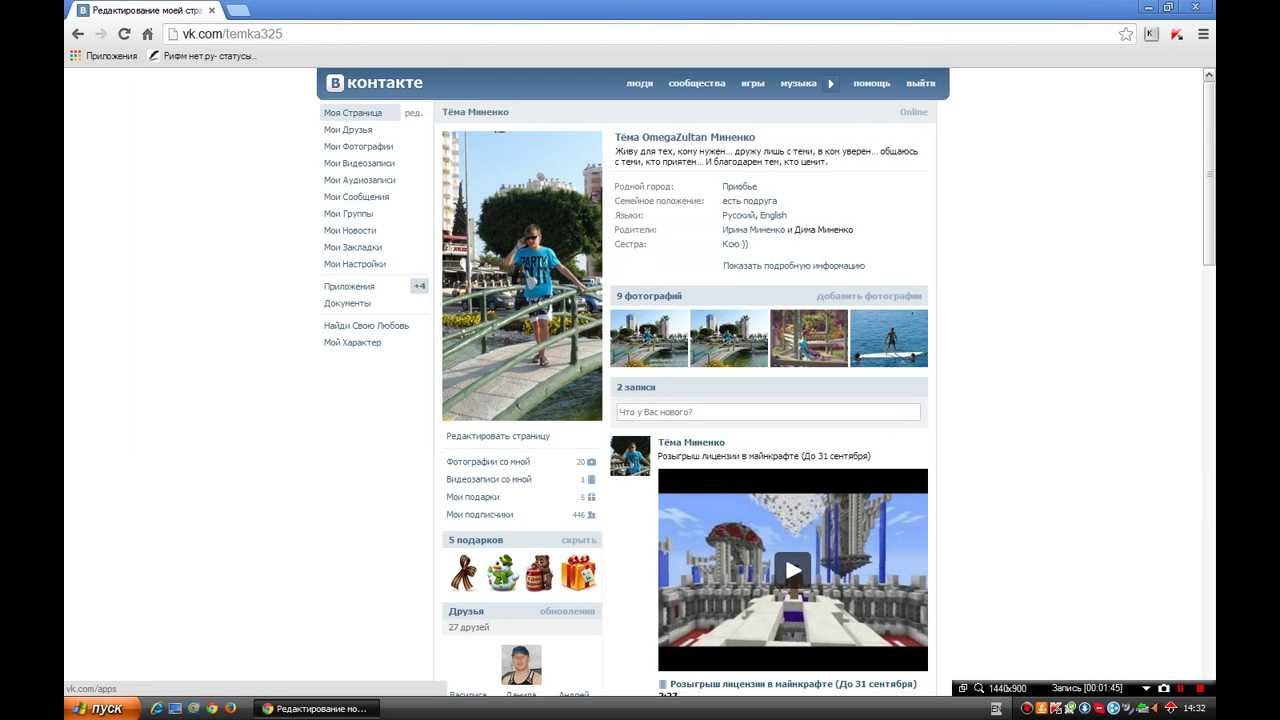Reload the page with refresh icon
The width and height of the screenshot is (1280, 720).
[124, 34]
